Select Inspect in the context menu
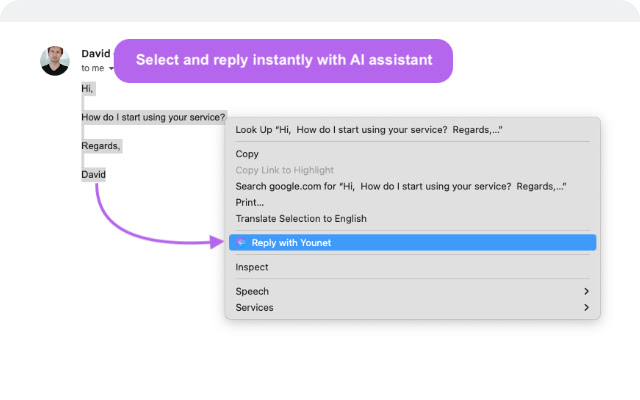Screen dimensions: 640x400 412,267
